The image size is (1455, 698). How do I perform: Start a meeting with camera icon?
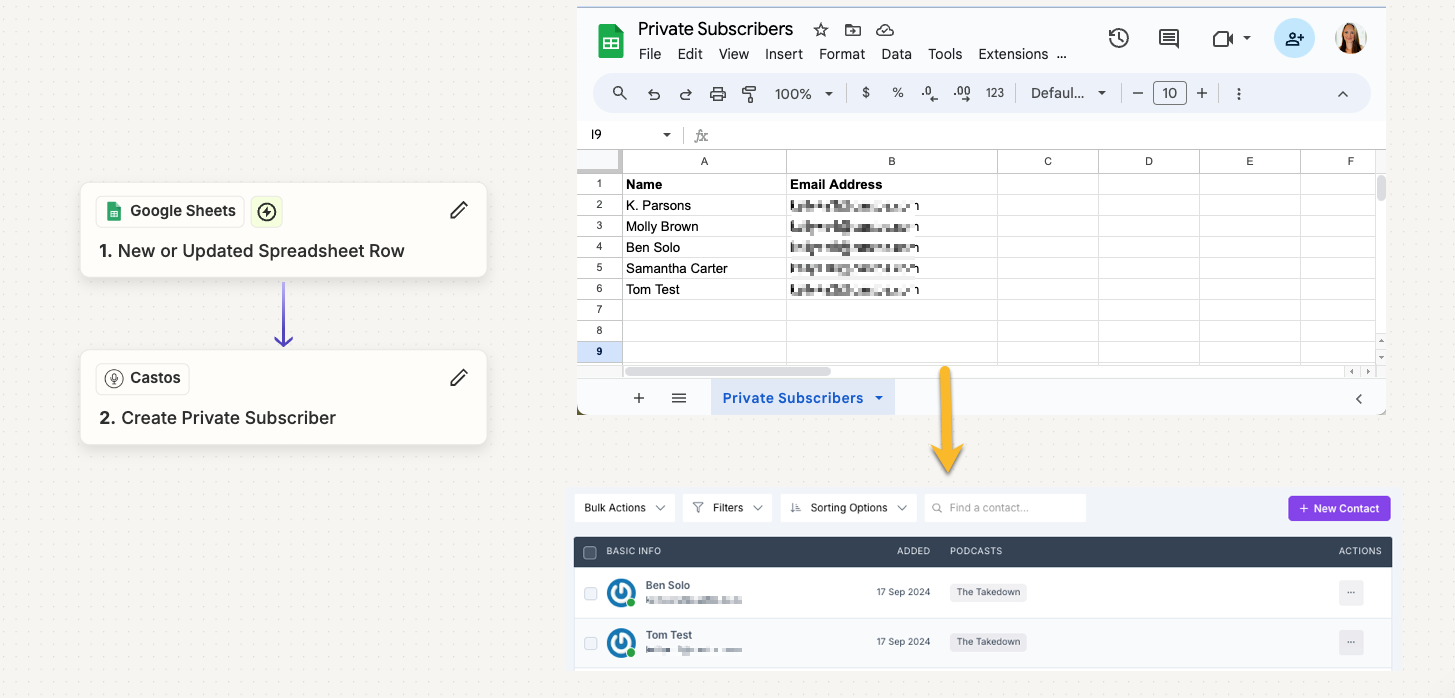1222,38
